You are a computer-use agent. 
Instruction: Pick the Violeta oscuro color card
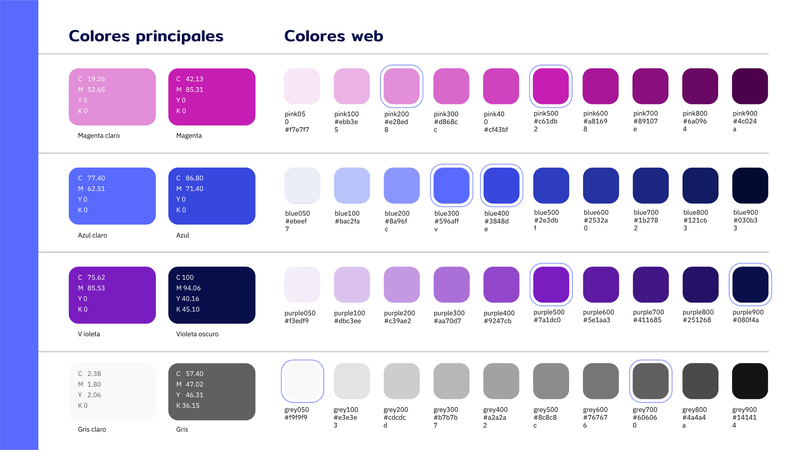[x=212, y=295]
